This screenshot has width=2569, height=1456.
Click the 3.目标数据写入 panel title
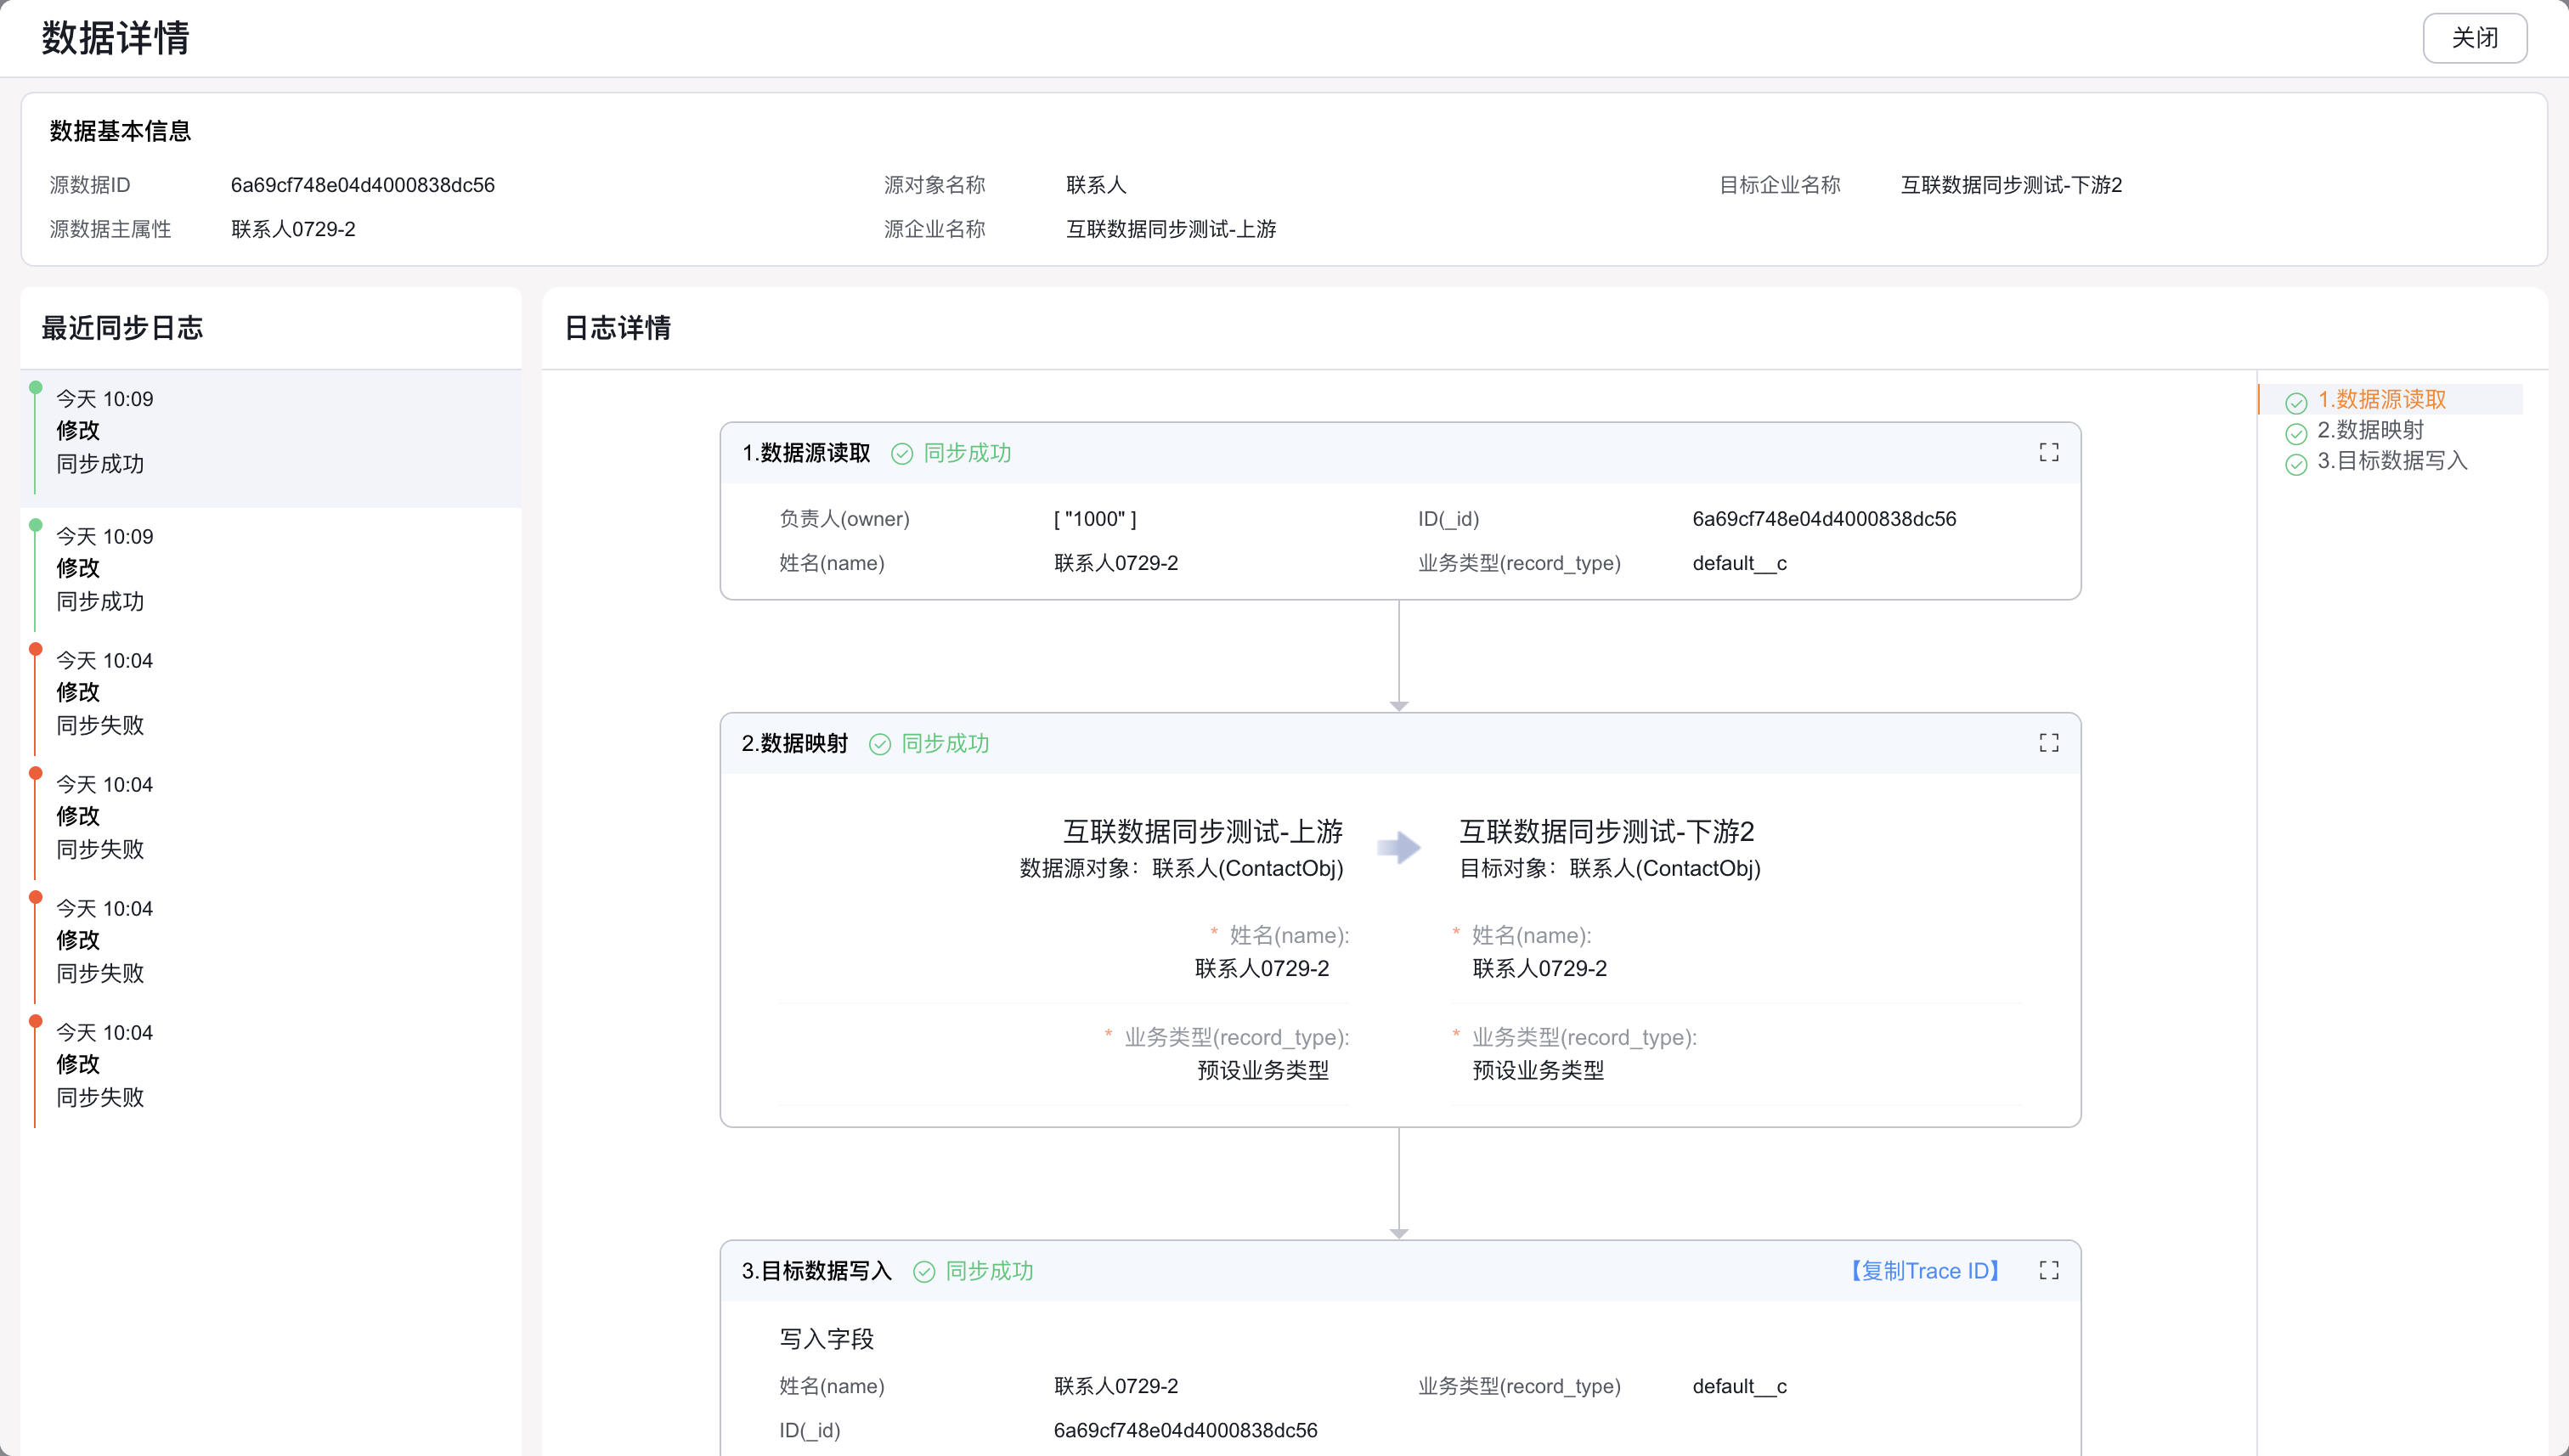pyautogui.click(x=817, y=1270)
